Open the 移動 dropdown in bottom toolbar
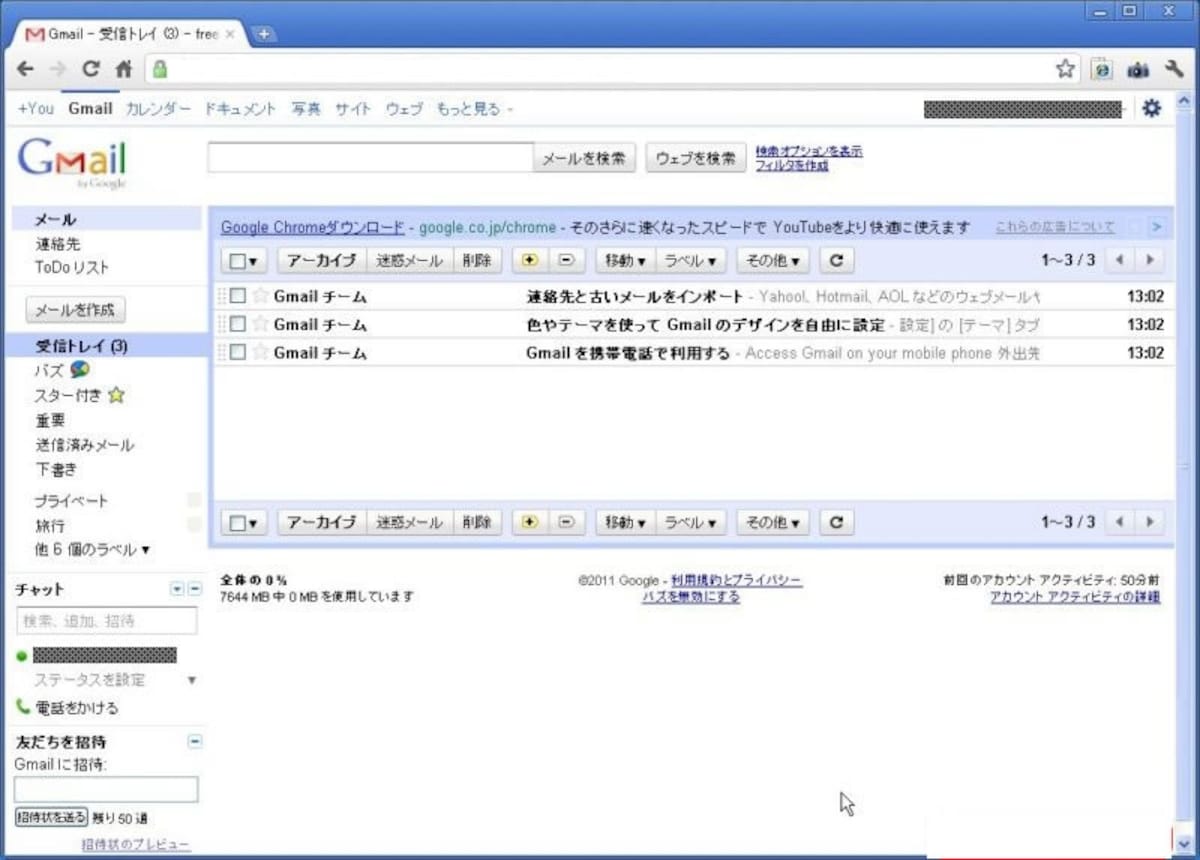This screenshot has height=860, width=1200. coord(625,522)
